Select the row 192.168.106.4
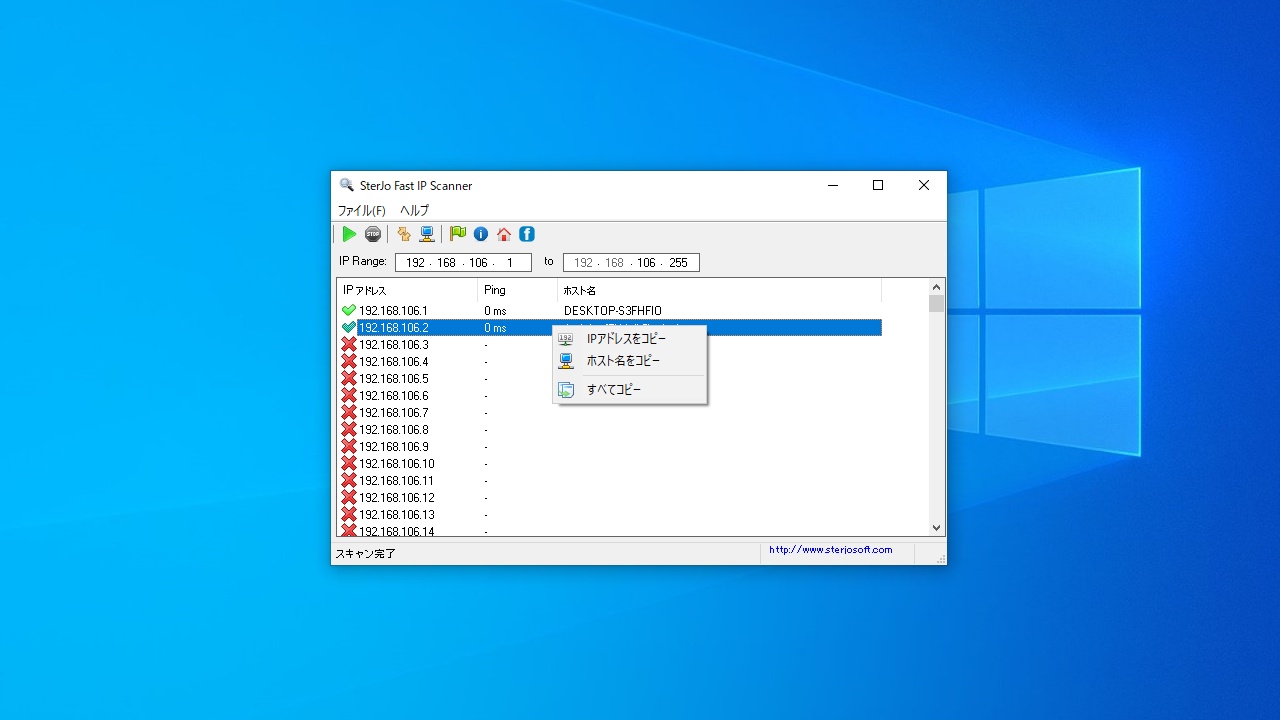This screenshot has width=1280, height=720. [x=610, y=361]
